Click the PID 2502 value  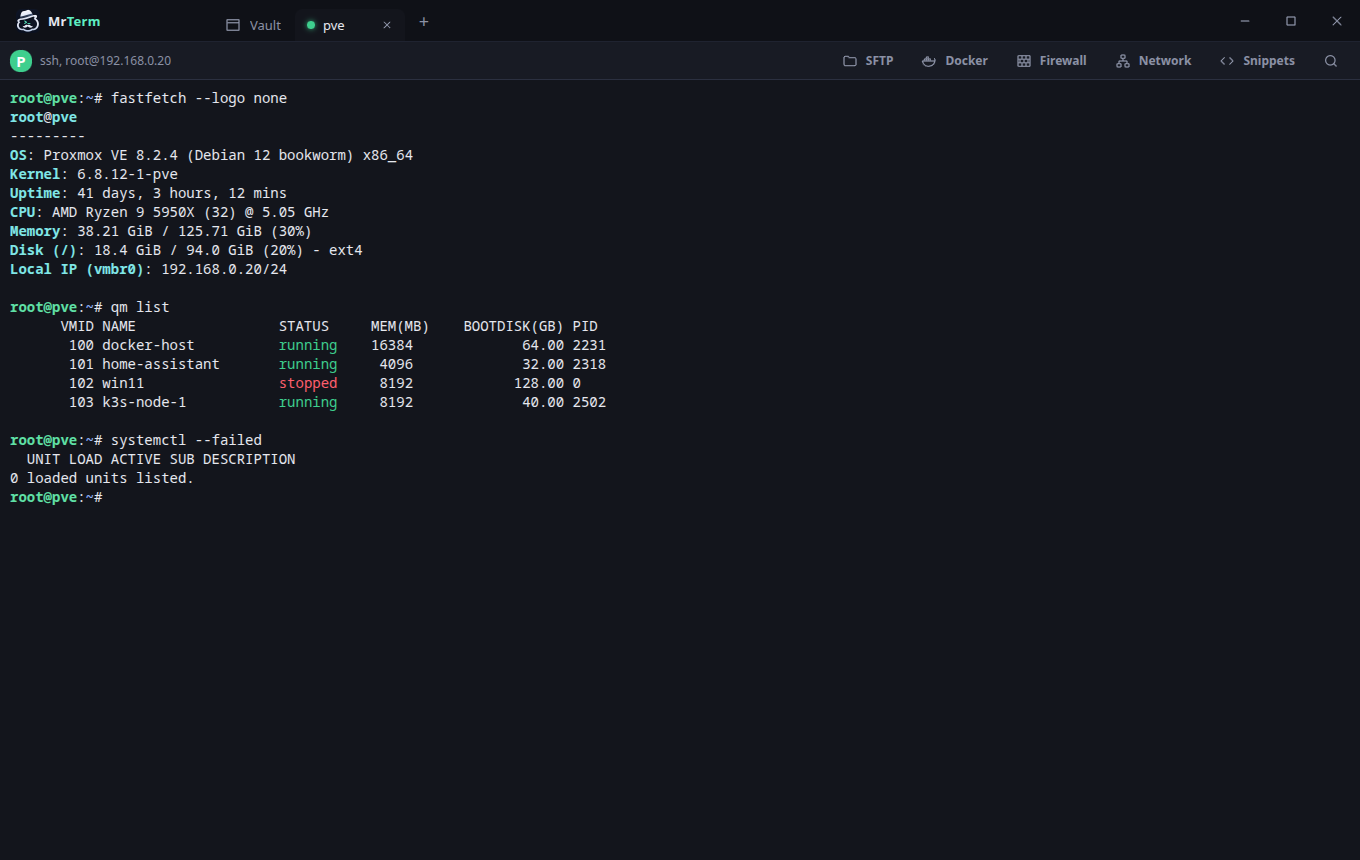[x=589, y=402]
